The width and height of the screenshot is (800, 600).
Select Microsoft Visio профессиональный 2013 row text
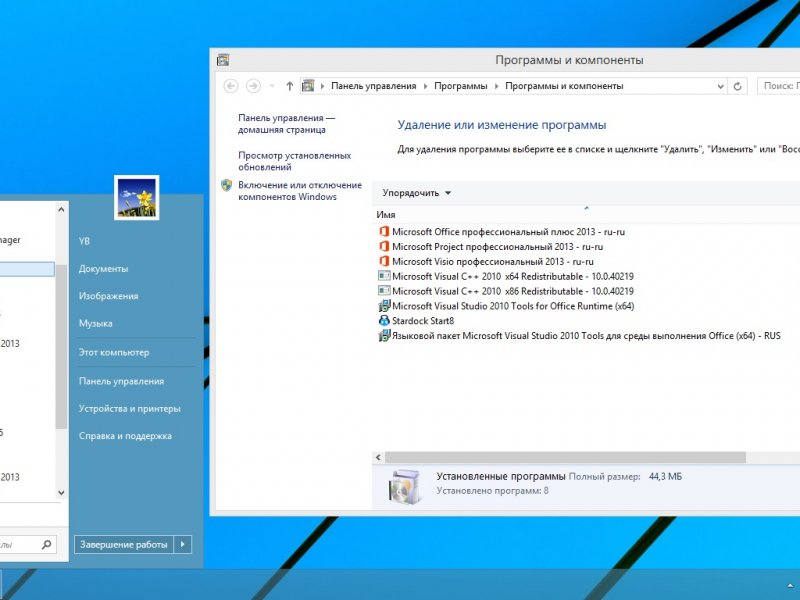pos(493,261)
